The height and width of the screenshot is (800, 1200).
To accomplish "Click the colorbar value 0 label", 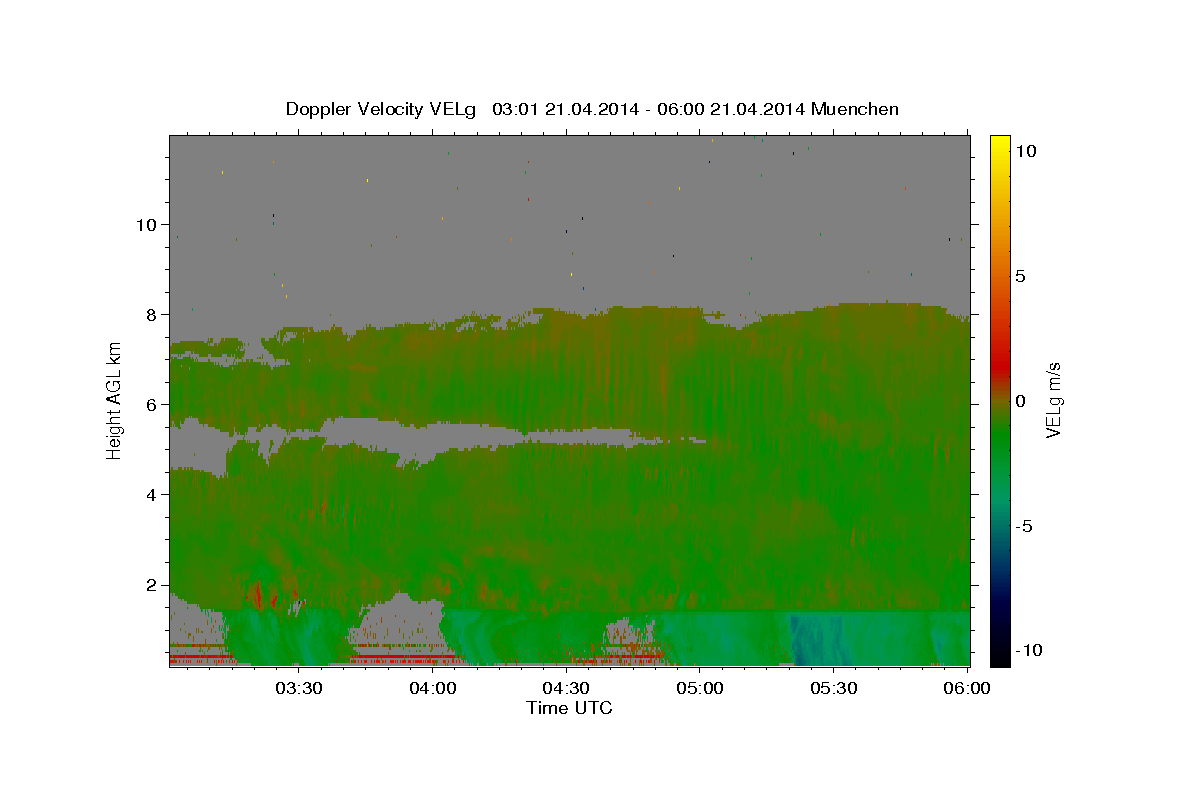I will click(x=1020, y=401).
